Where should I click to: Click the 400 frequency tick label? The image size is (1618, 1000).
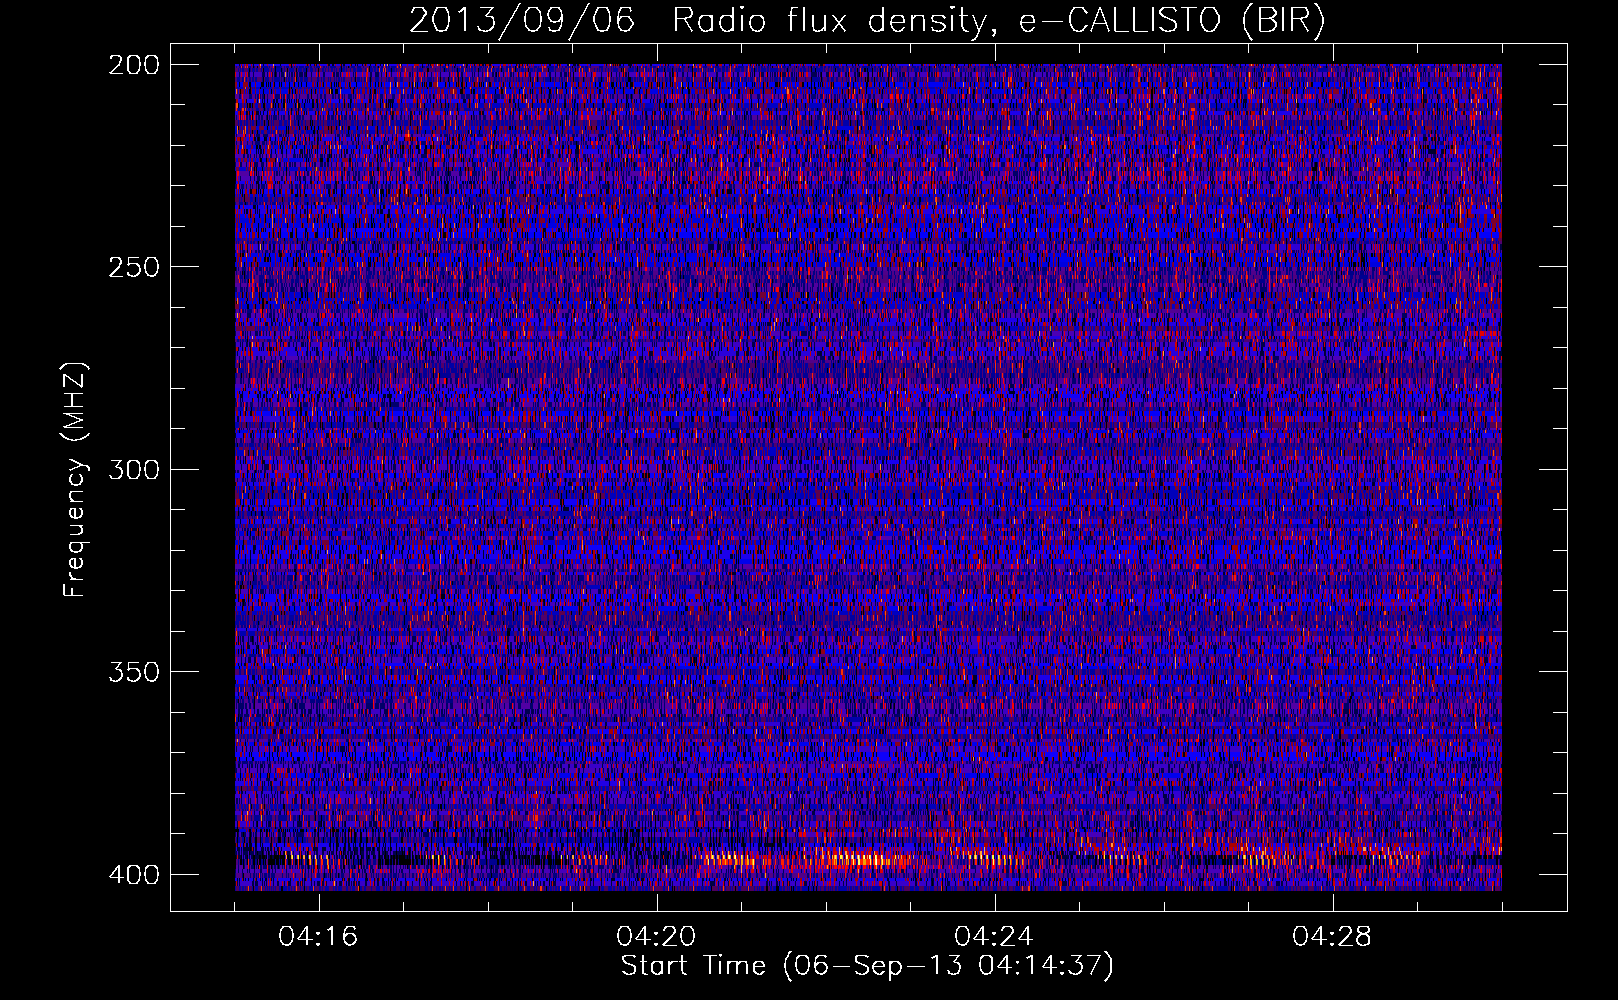pos(133,874)
